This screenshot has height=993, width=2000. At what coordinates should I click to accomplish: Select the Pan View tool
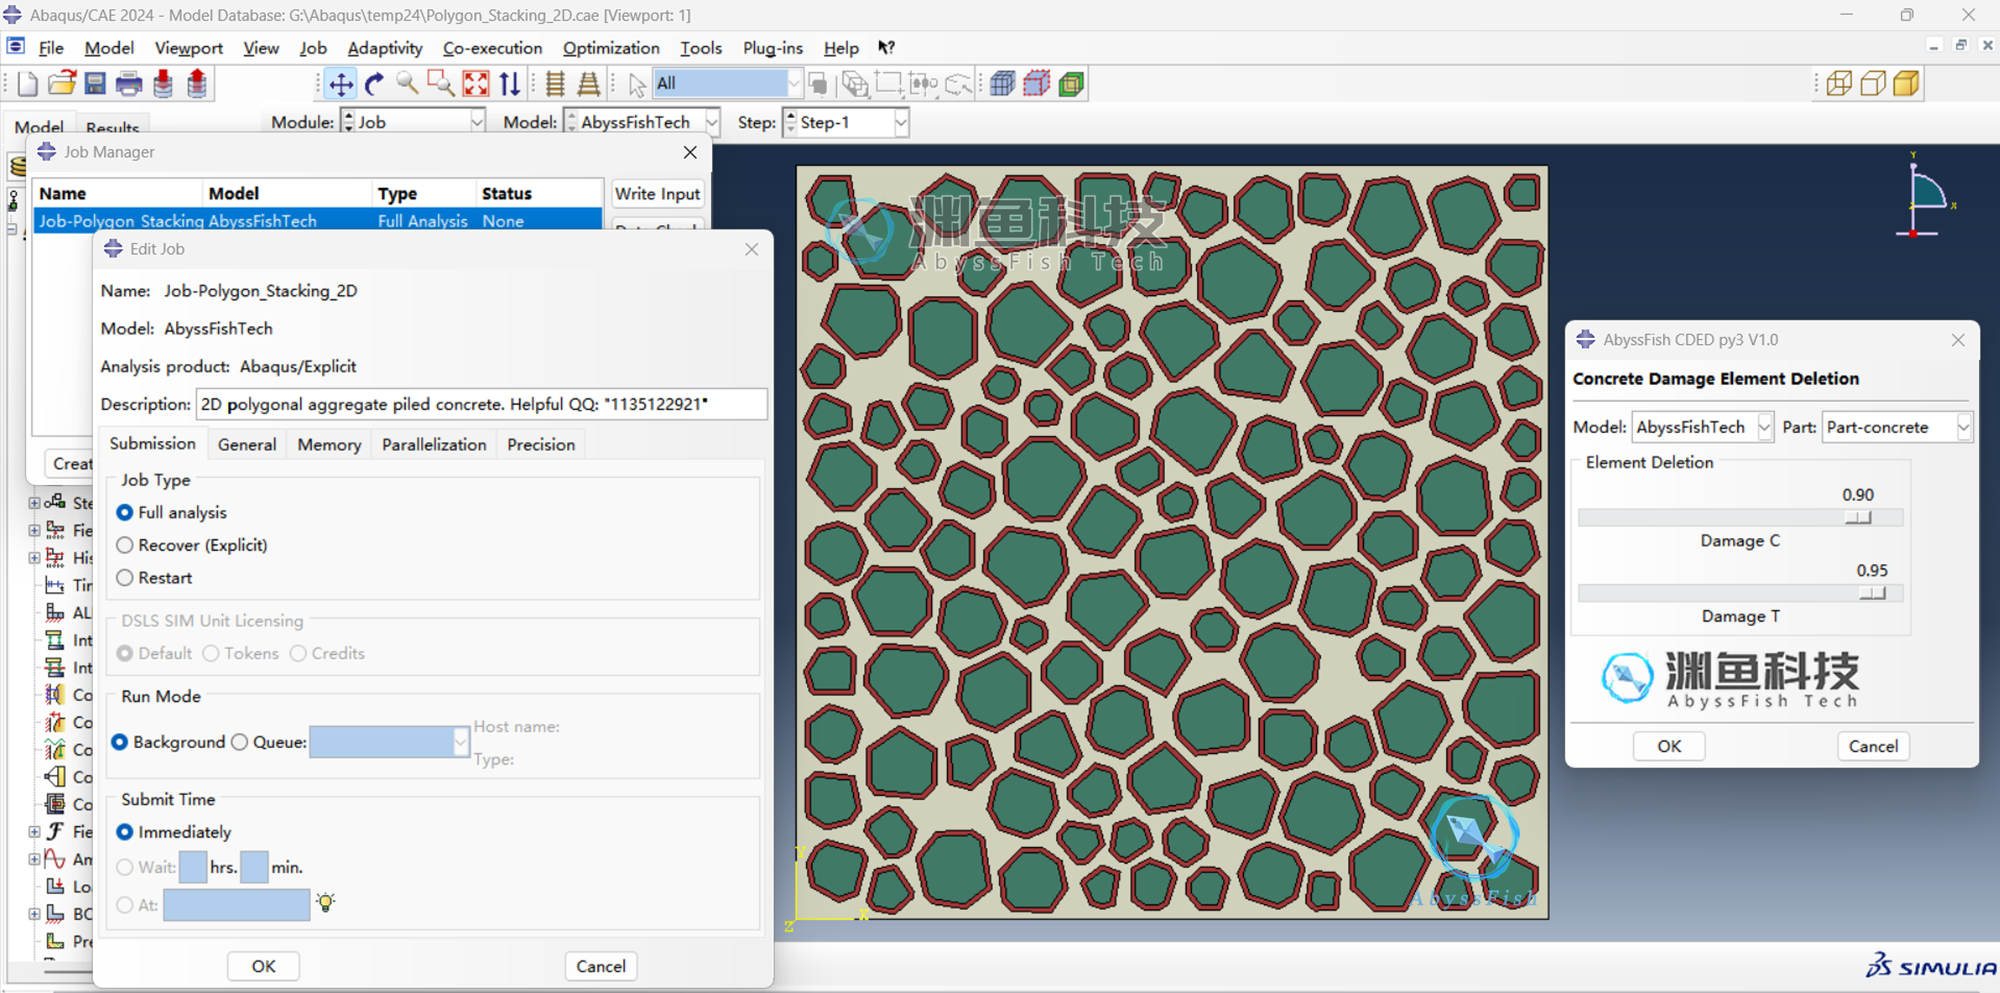(341, 84)
